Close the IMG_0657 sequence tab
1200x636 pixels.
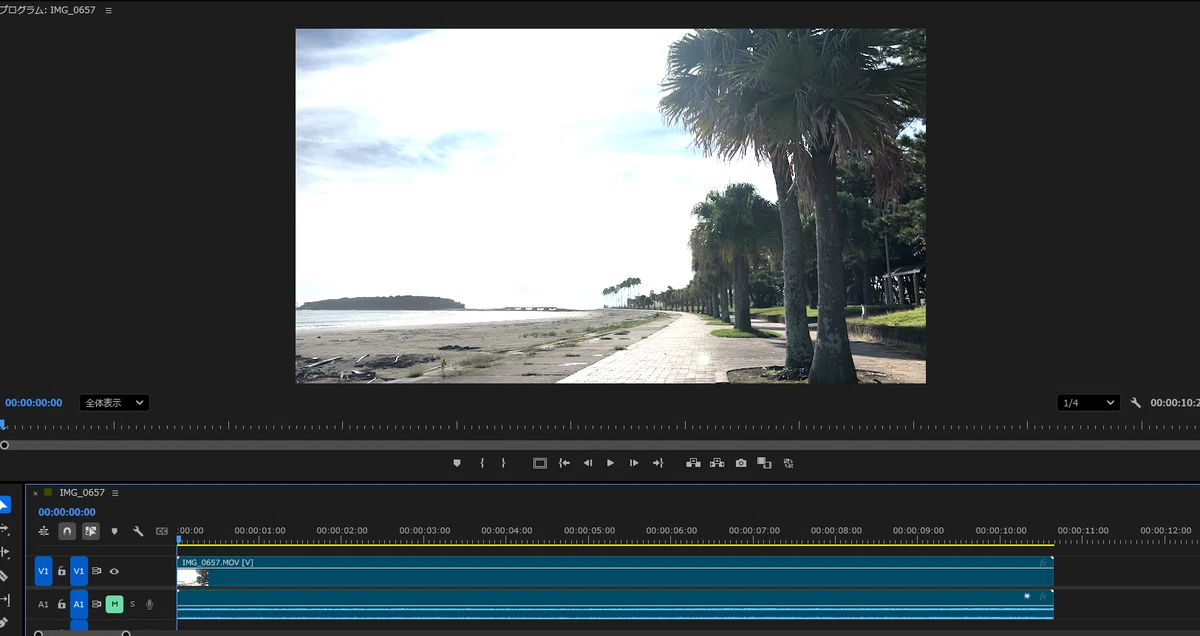(x=35, y=493)
